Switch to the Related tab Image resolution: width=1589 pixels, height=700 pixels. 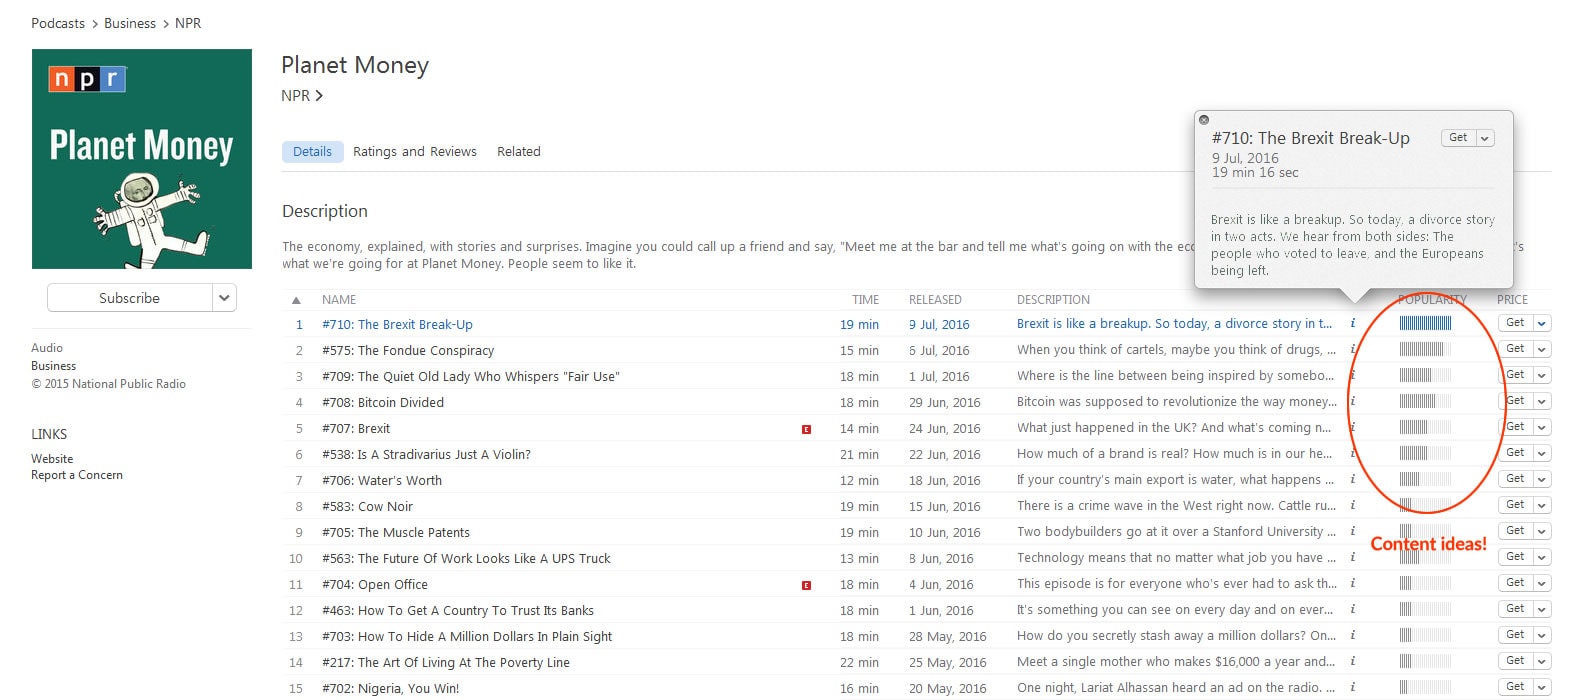pyautogui.click(x=519, y=152)
